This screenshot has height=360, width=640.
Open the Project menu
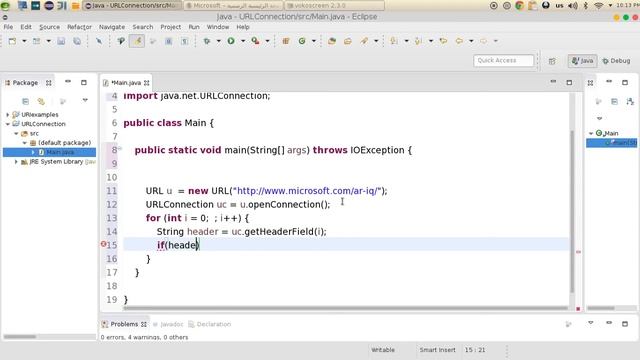pyautogui.click(x=171, y=27)
